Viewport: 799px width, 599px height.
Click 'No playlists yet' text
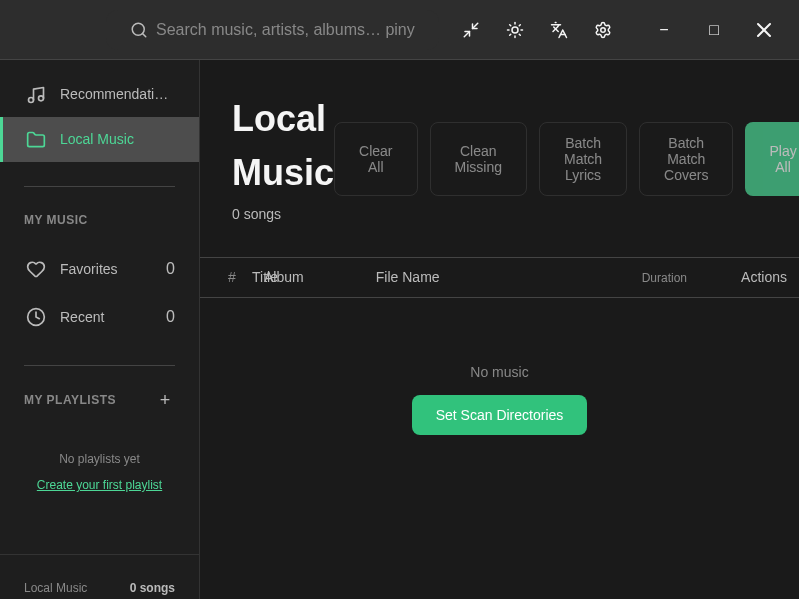99,459
